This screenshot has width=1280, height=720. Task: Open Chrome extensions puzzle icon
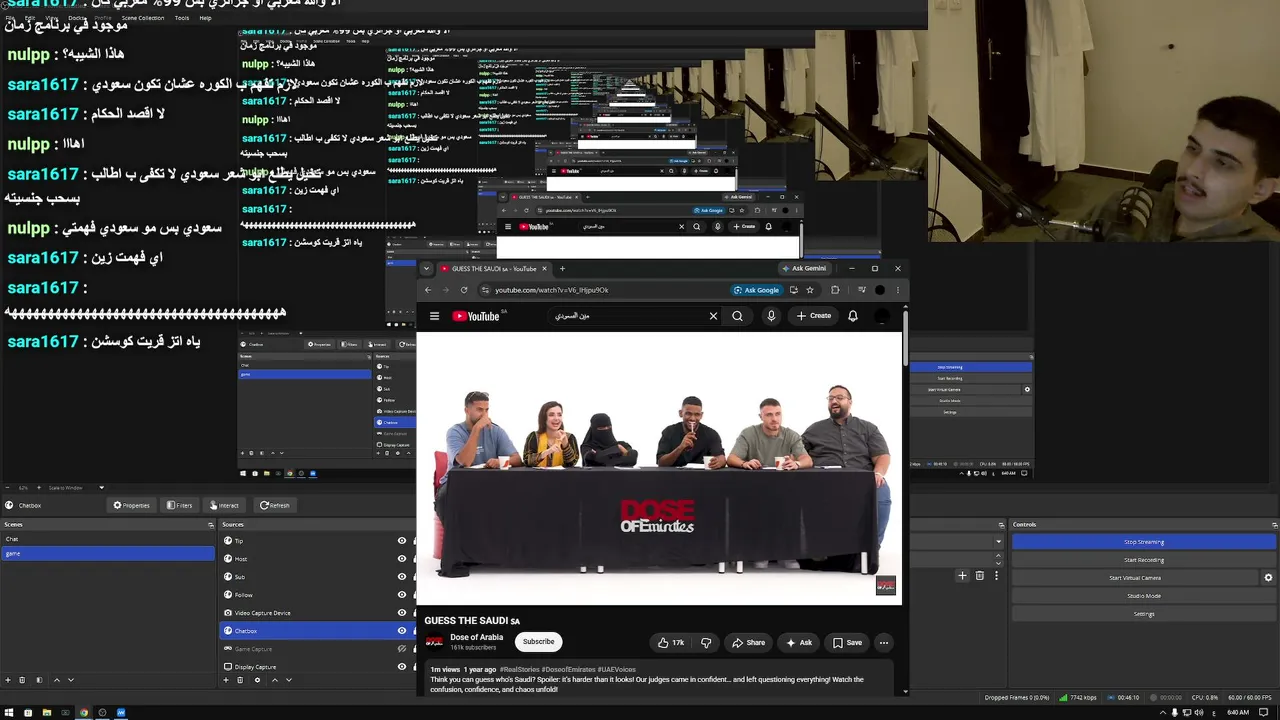click(x=836, y=290)
